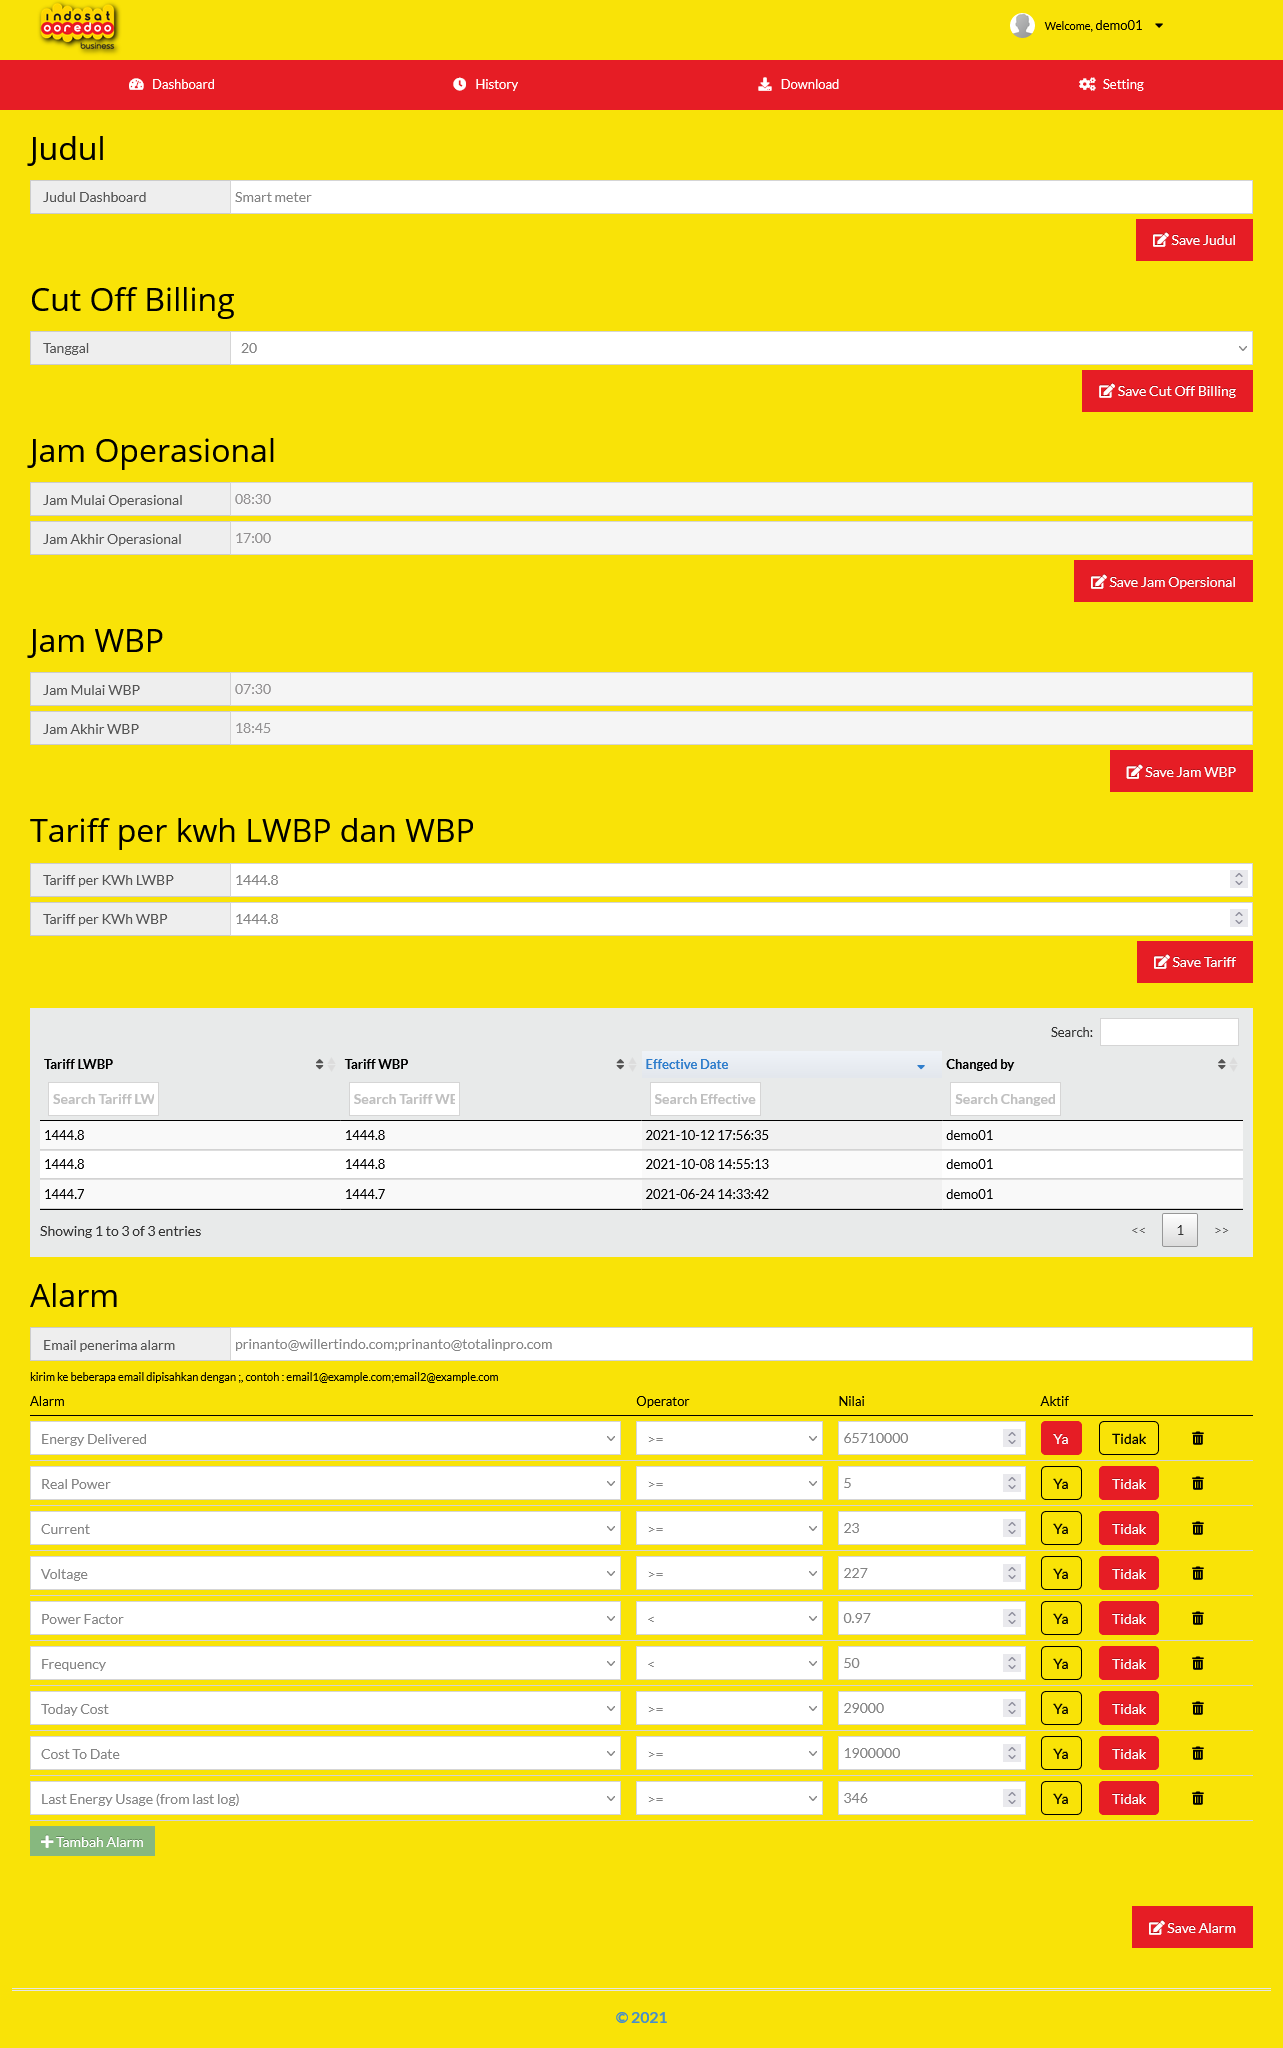Click the table Search input field
This screenshot has height=2048, width=1283.
pos(1169,1032)
